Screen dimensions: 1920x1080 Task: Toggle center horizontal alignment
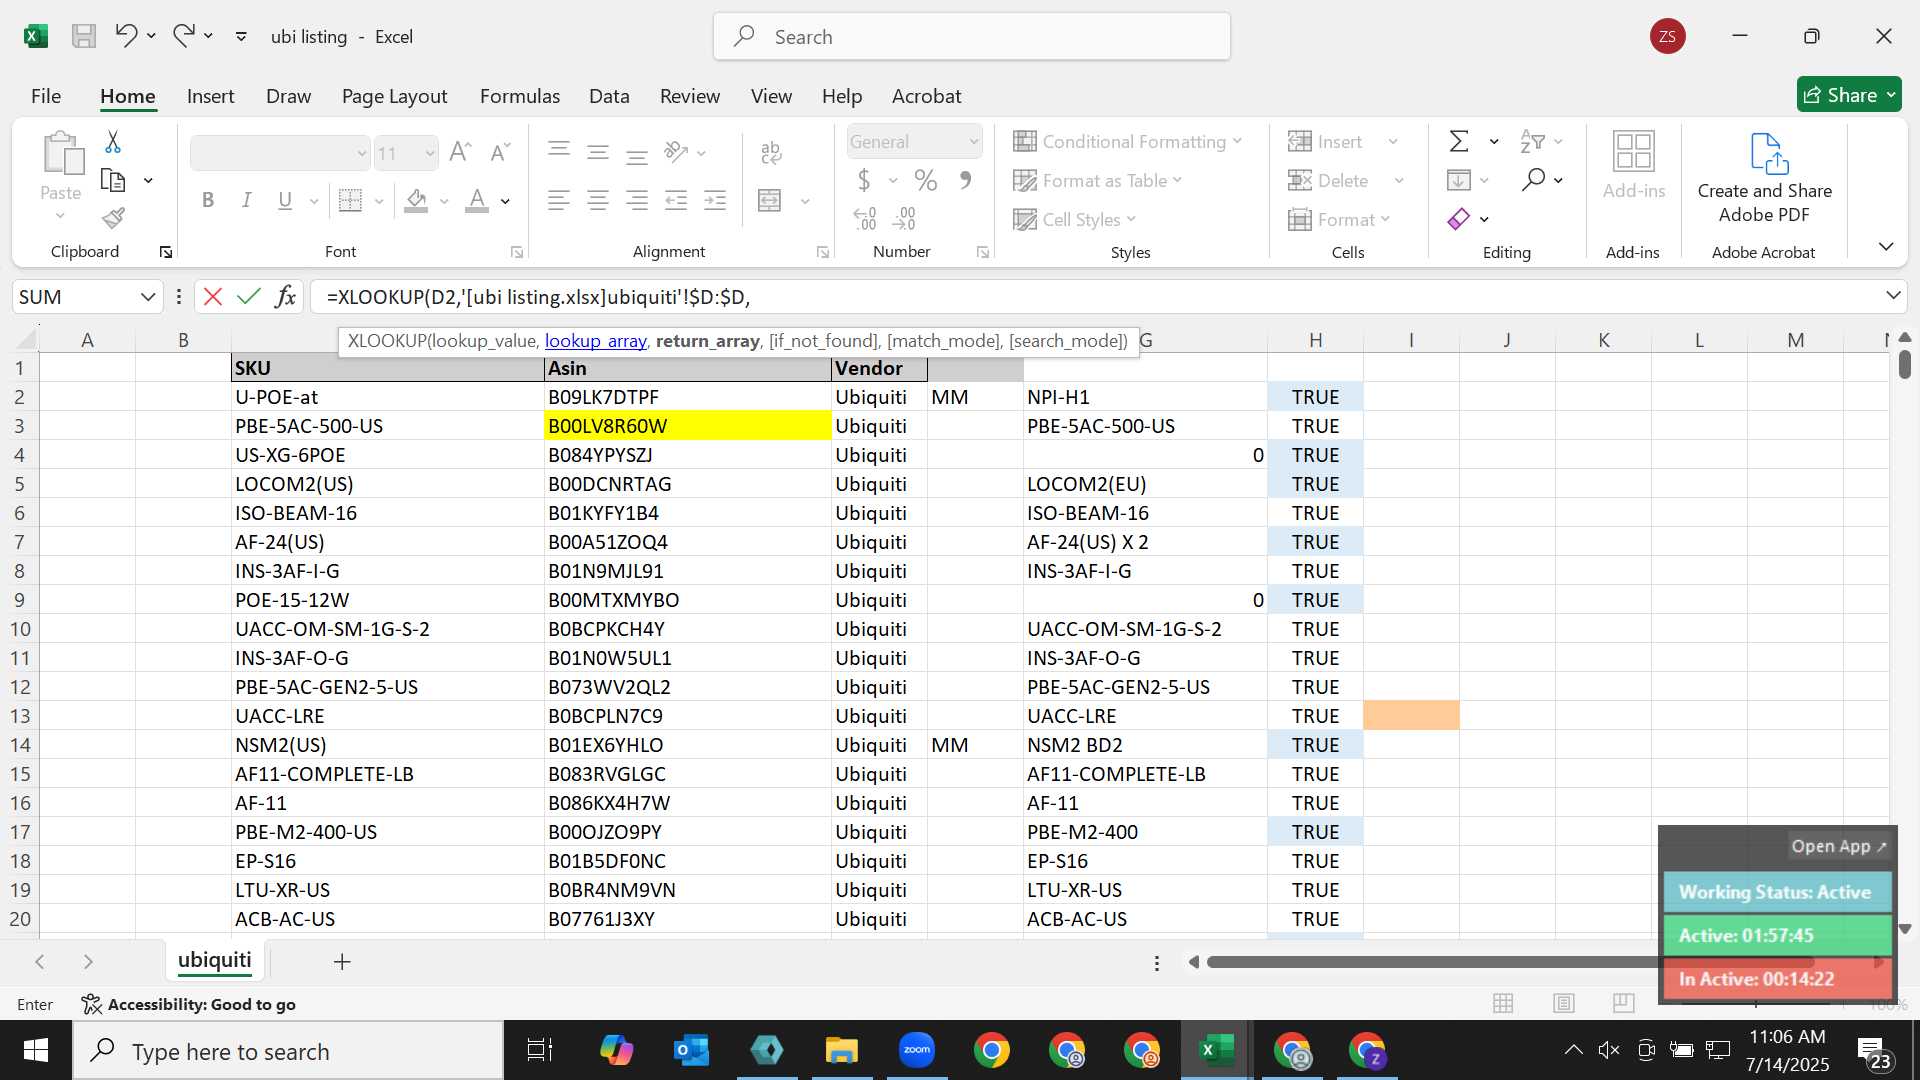tap(598, 201)
